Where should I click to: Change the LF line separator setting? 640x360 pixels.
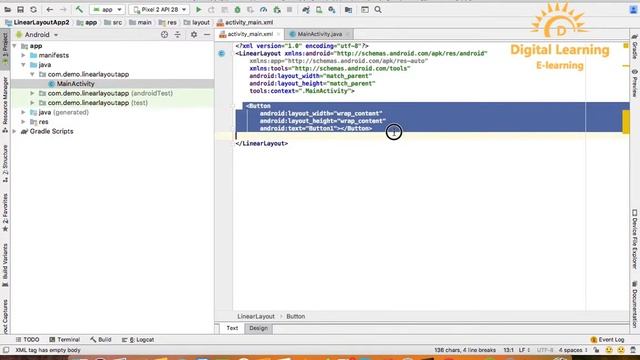click(524, 350)
